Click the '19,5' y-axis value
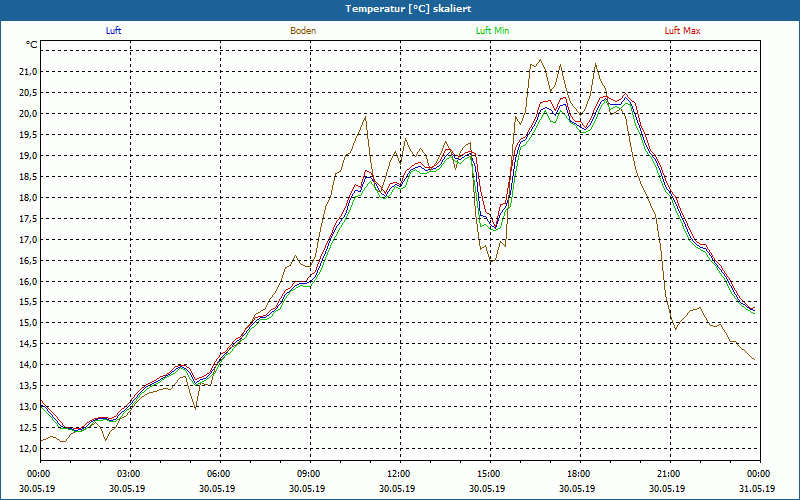This screenshot has height=500, width=800. [28, 135]
